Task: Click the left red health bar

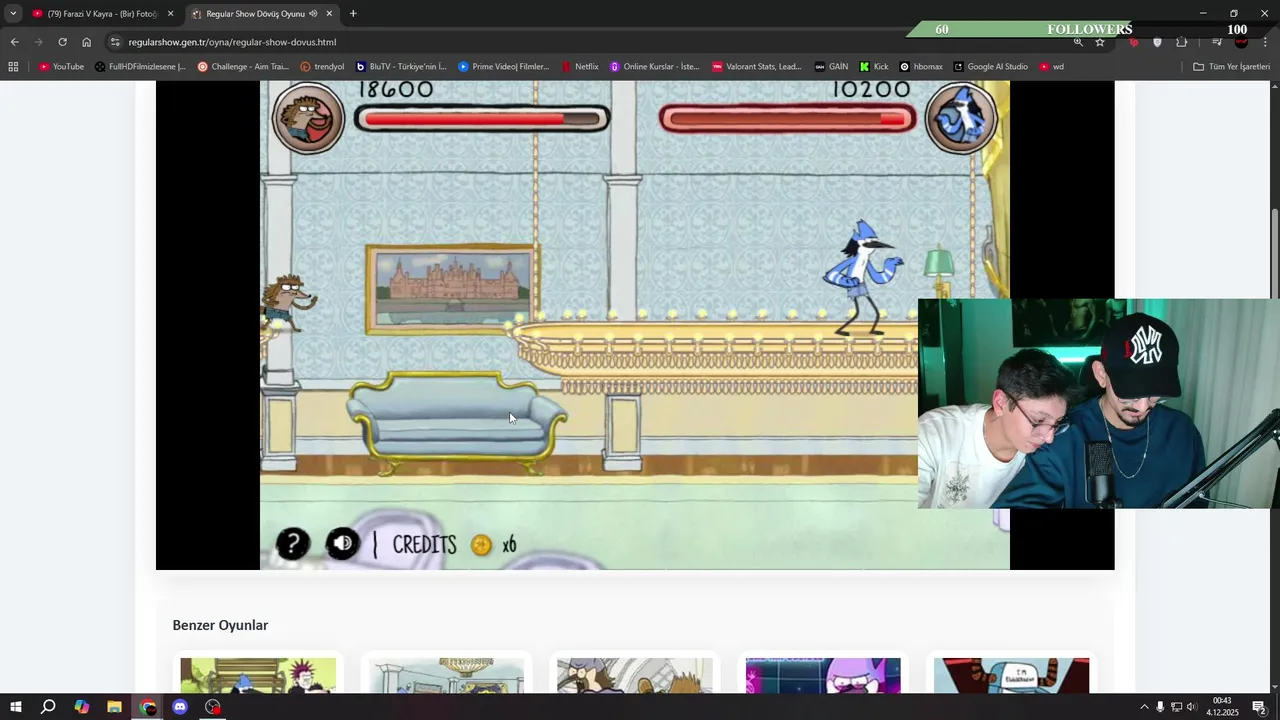Action: (x=481, y=119)
